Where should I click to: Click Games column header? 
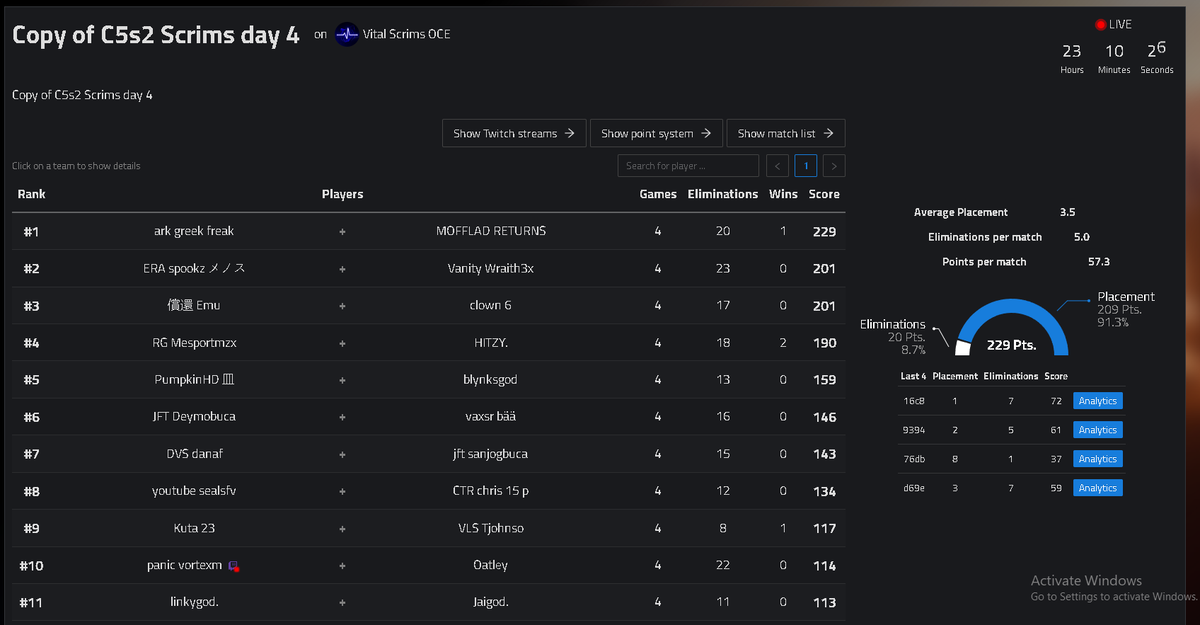coord(658,194)
